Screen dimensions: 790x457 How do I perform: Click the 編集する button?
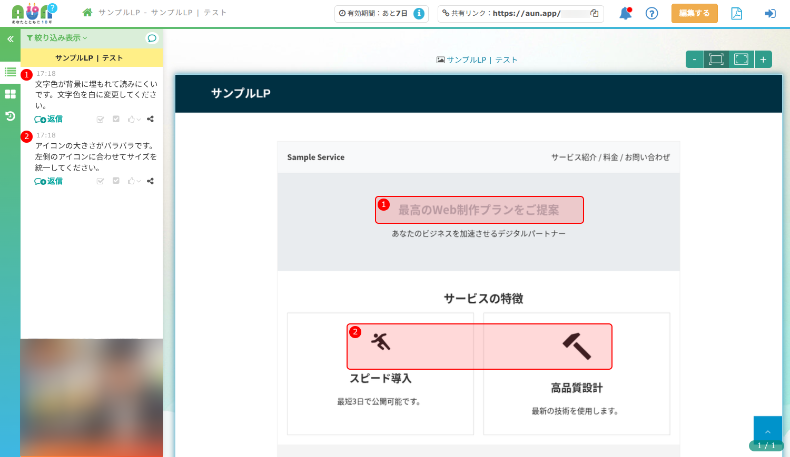694,14
